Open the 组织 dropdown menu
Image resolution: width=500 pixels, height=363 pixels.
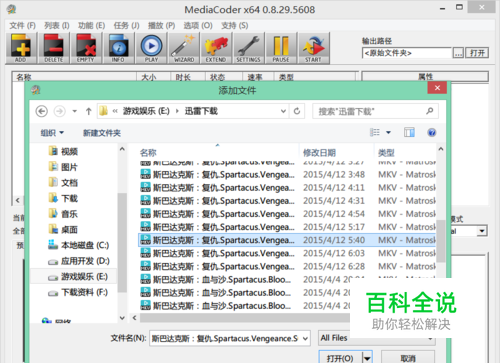click(52, 133)
